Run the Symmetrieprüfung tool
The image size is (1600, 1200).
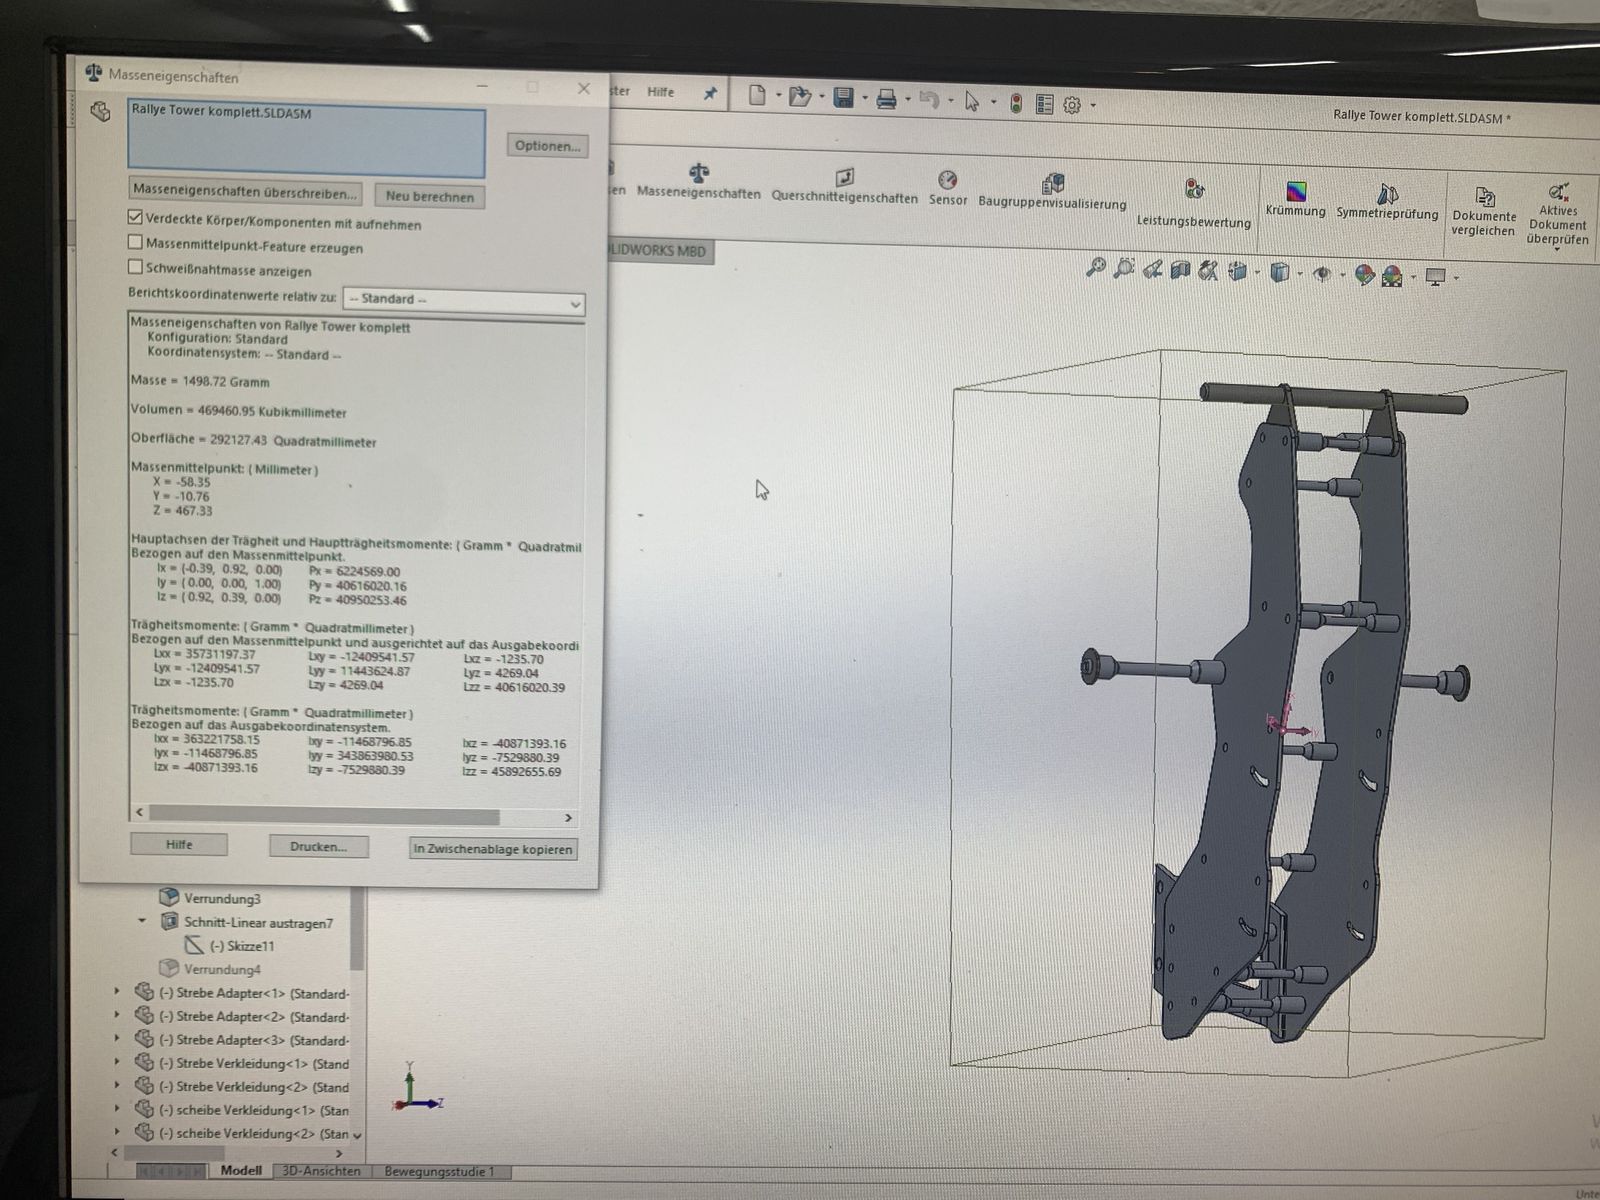click(1387, 193)
